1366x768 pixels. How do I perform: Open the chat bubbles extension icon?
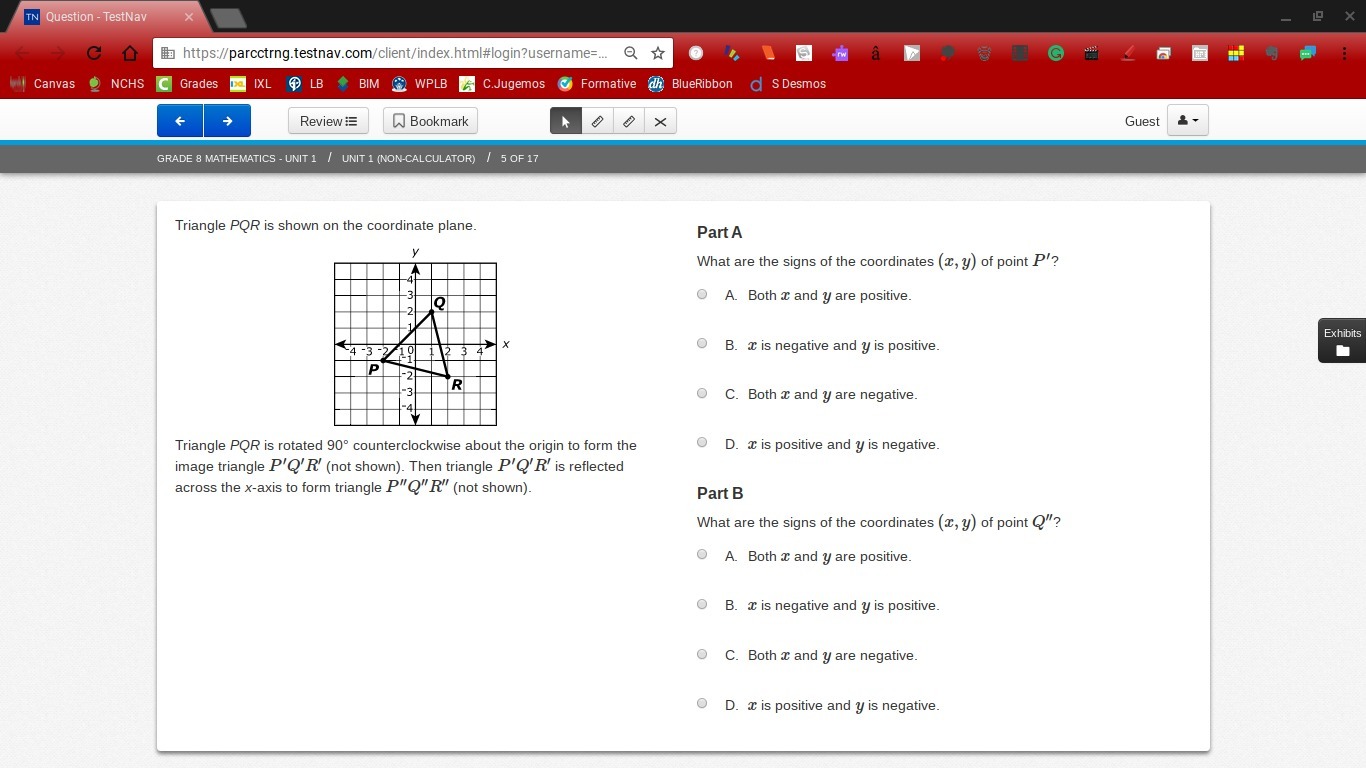tap(1308, 53)
